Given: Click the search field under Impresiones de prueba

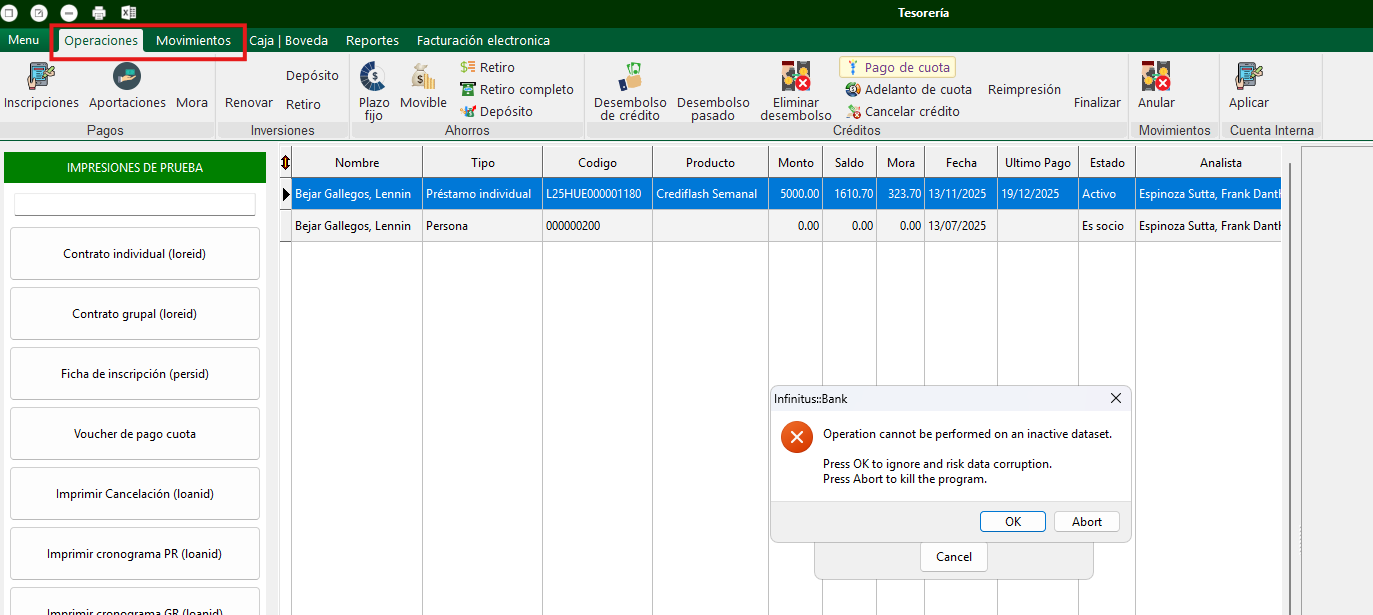Looking at the screenshot, I should click(135, 204).
